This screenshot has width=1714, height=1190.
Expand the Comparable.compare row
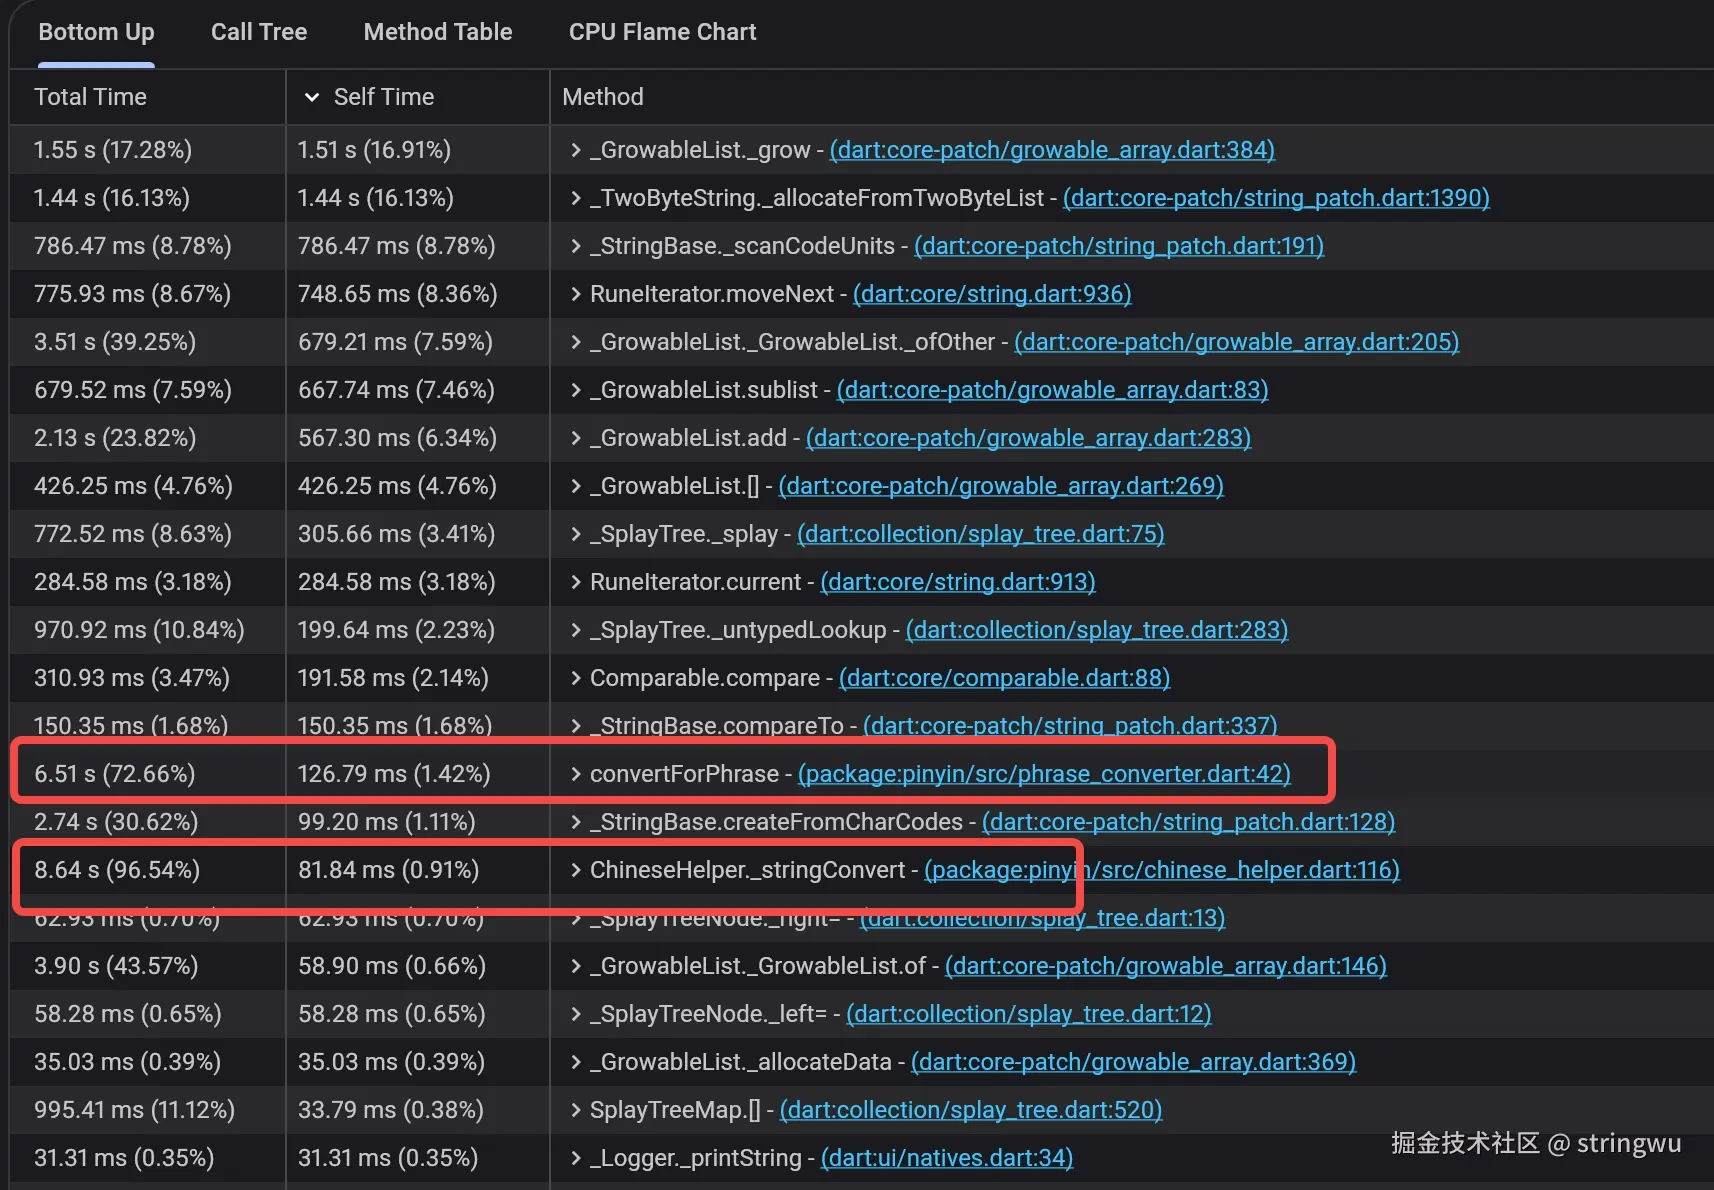point(576,678)
